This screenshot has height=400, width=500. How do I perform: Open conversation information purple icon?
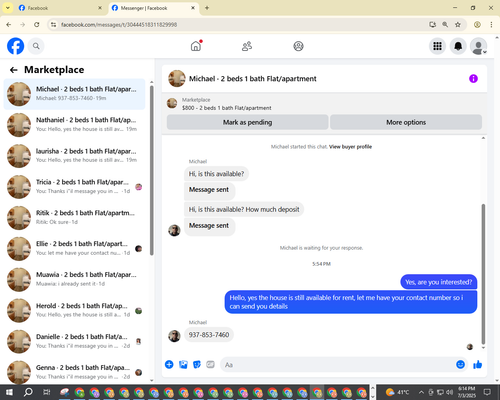[473, 79]
